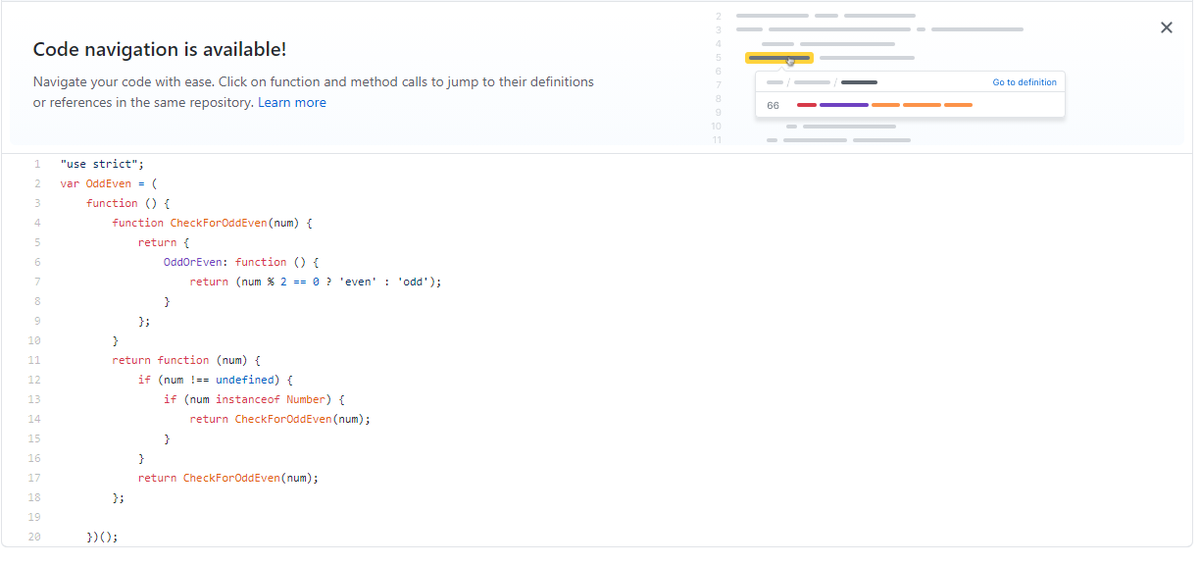This screenshot has width=1200, height=565.
Task: Click the "Code navigation is available!" heading
Action: pos(160,49)
